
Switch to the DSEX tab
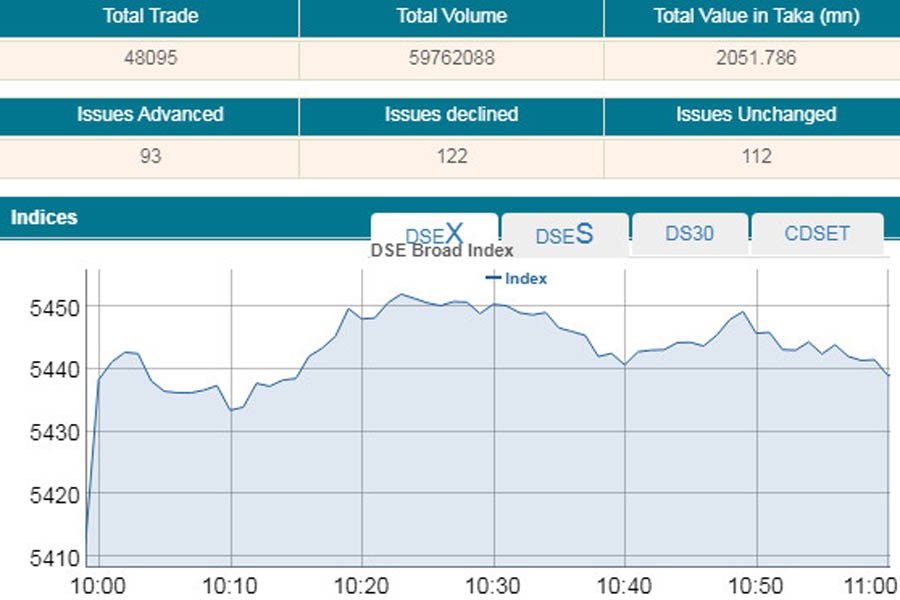pos(434,234)
